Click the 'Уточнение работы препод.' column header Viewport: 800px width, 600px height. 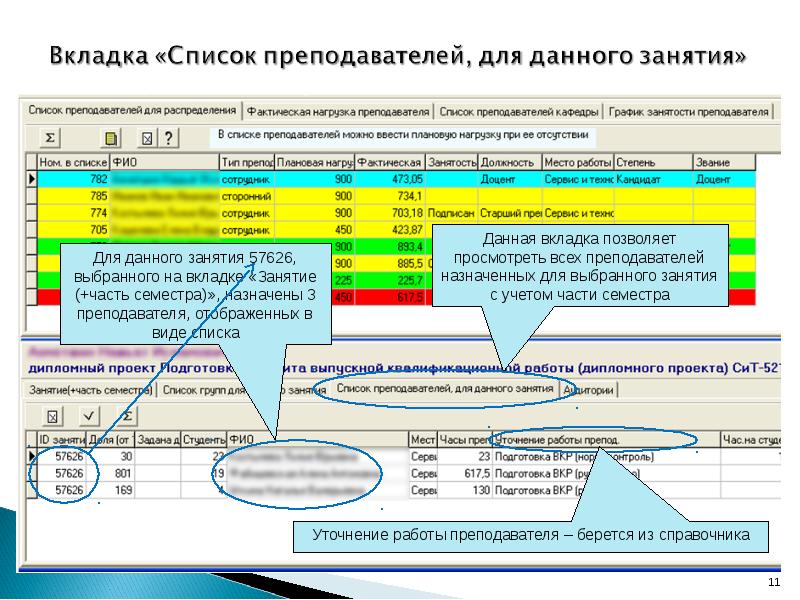(606, 439)
